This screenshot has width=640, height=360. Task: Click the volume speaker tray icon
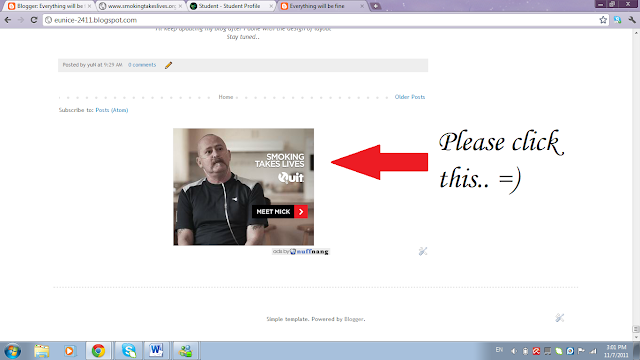514,351
